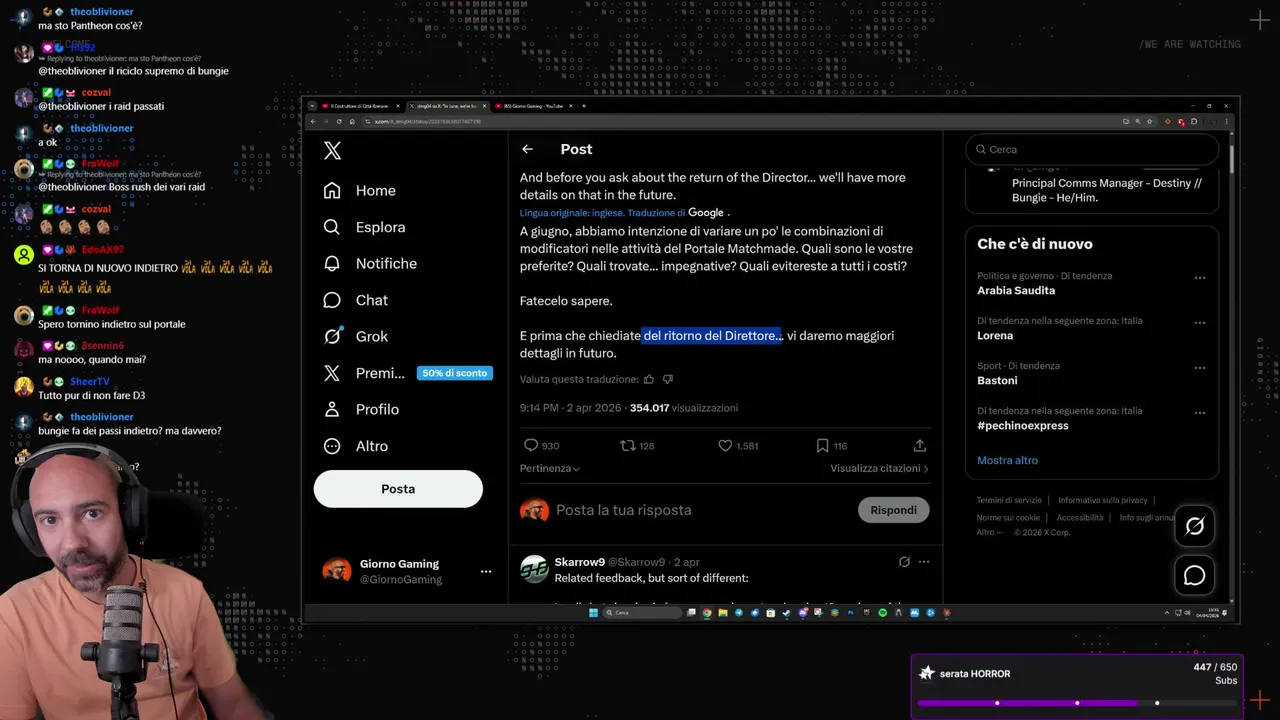Open Notifiche in the X sidebar
1280x720 pixels.
point(370,263)
